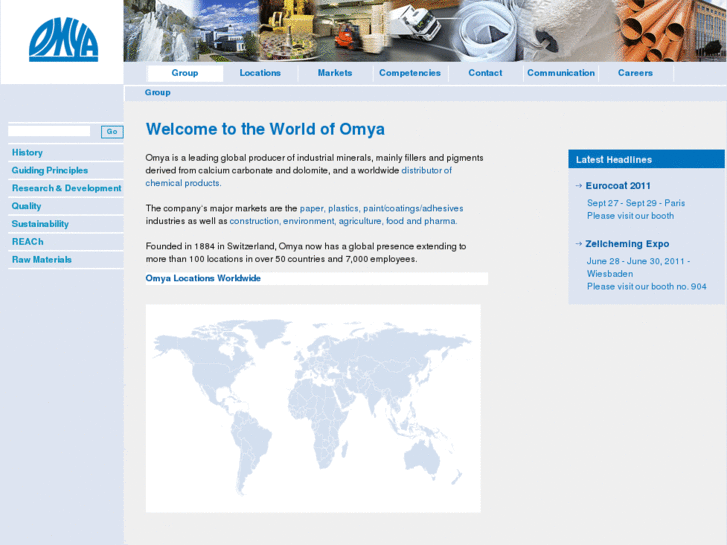Open the Group nav tab
The height and width of the screenshot is (545, 727).
[185, 73]
